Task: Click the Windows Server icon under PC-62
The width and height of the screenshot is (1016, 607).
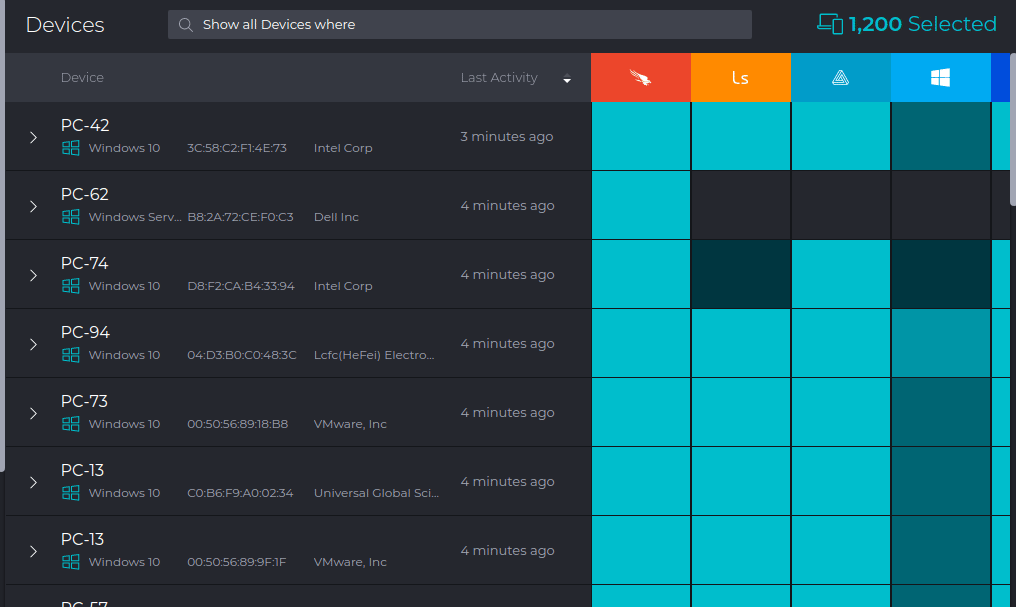Action: [x=70, y=217]
